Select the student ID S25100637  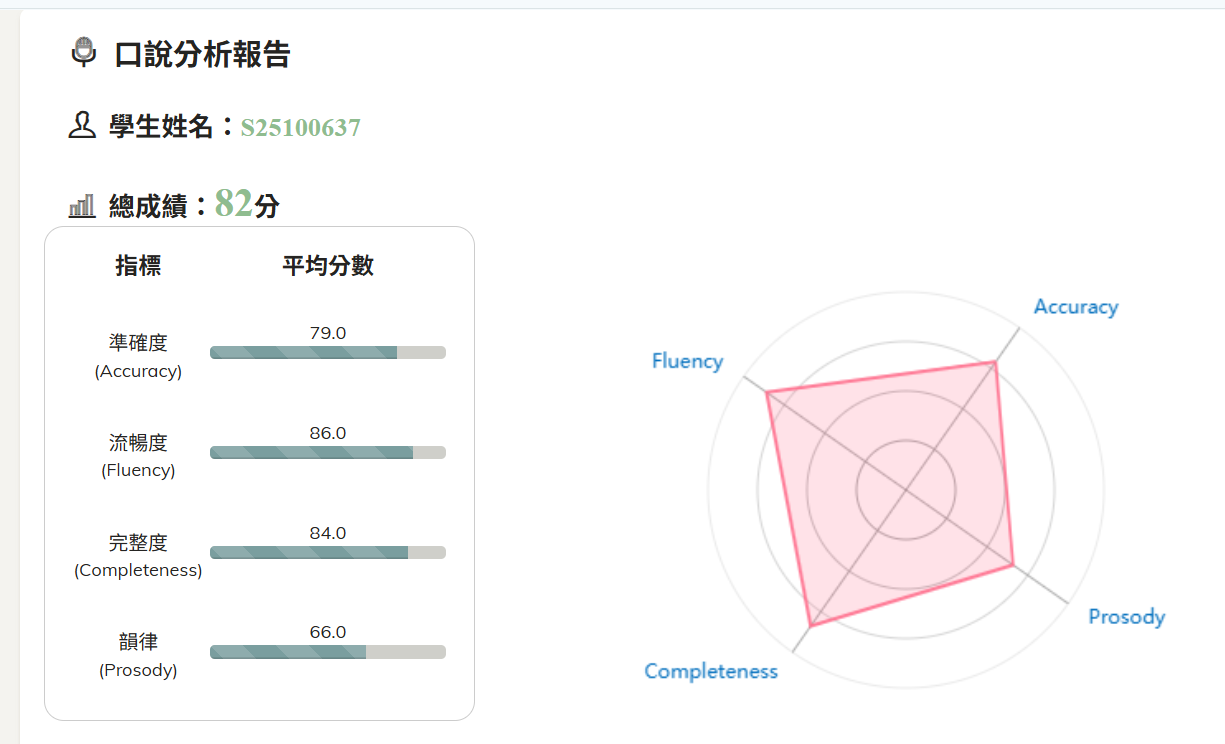pyautogui.click(x=300, y=128)
